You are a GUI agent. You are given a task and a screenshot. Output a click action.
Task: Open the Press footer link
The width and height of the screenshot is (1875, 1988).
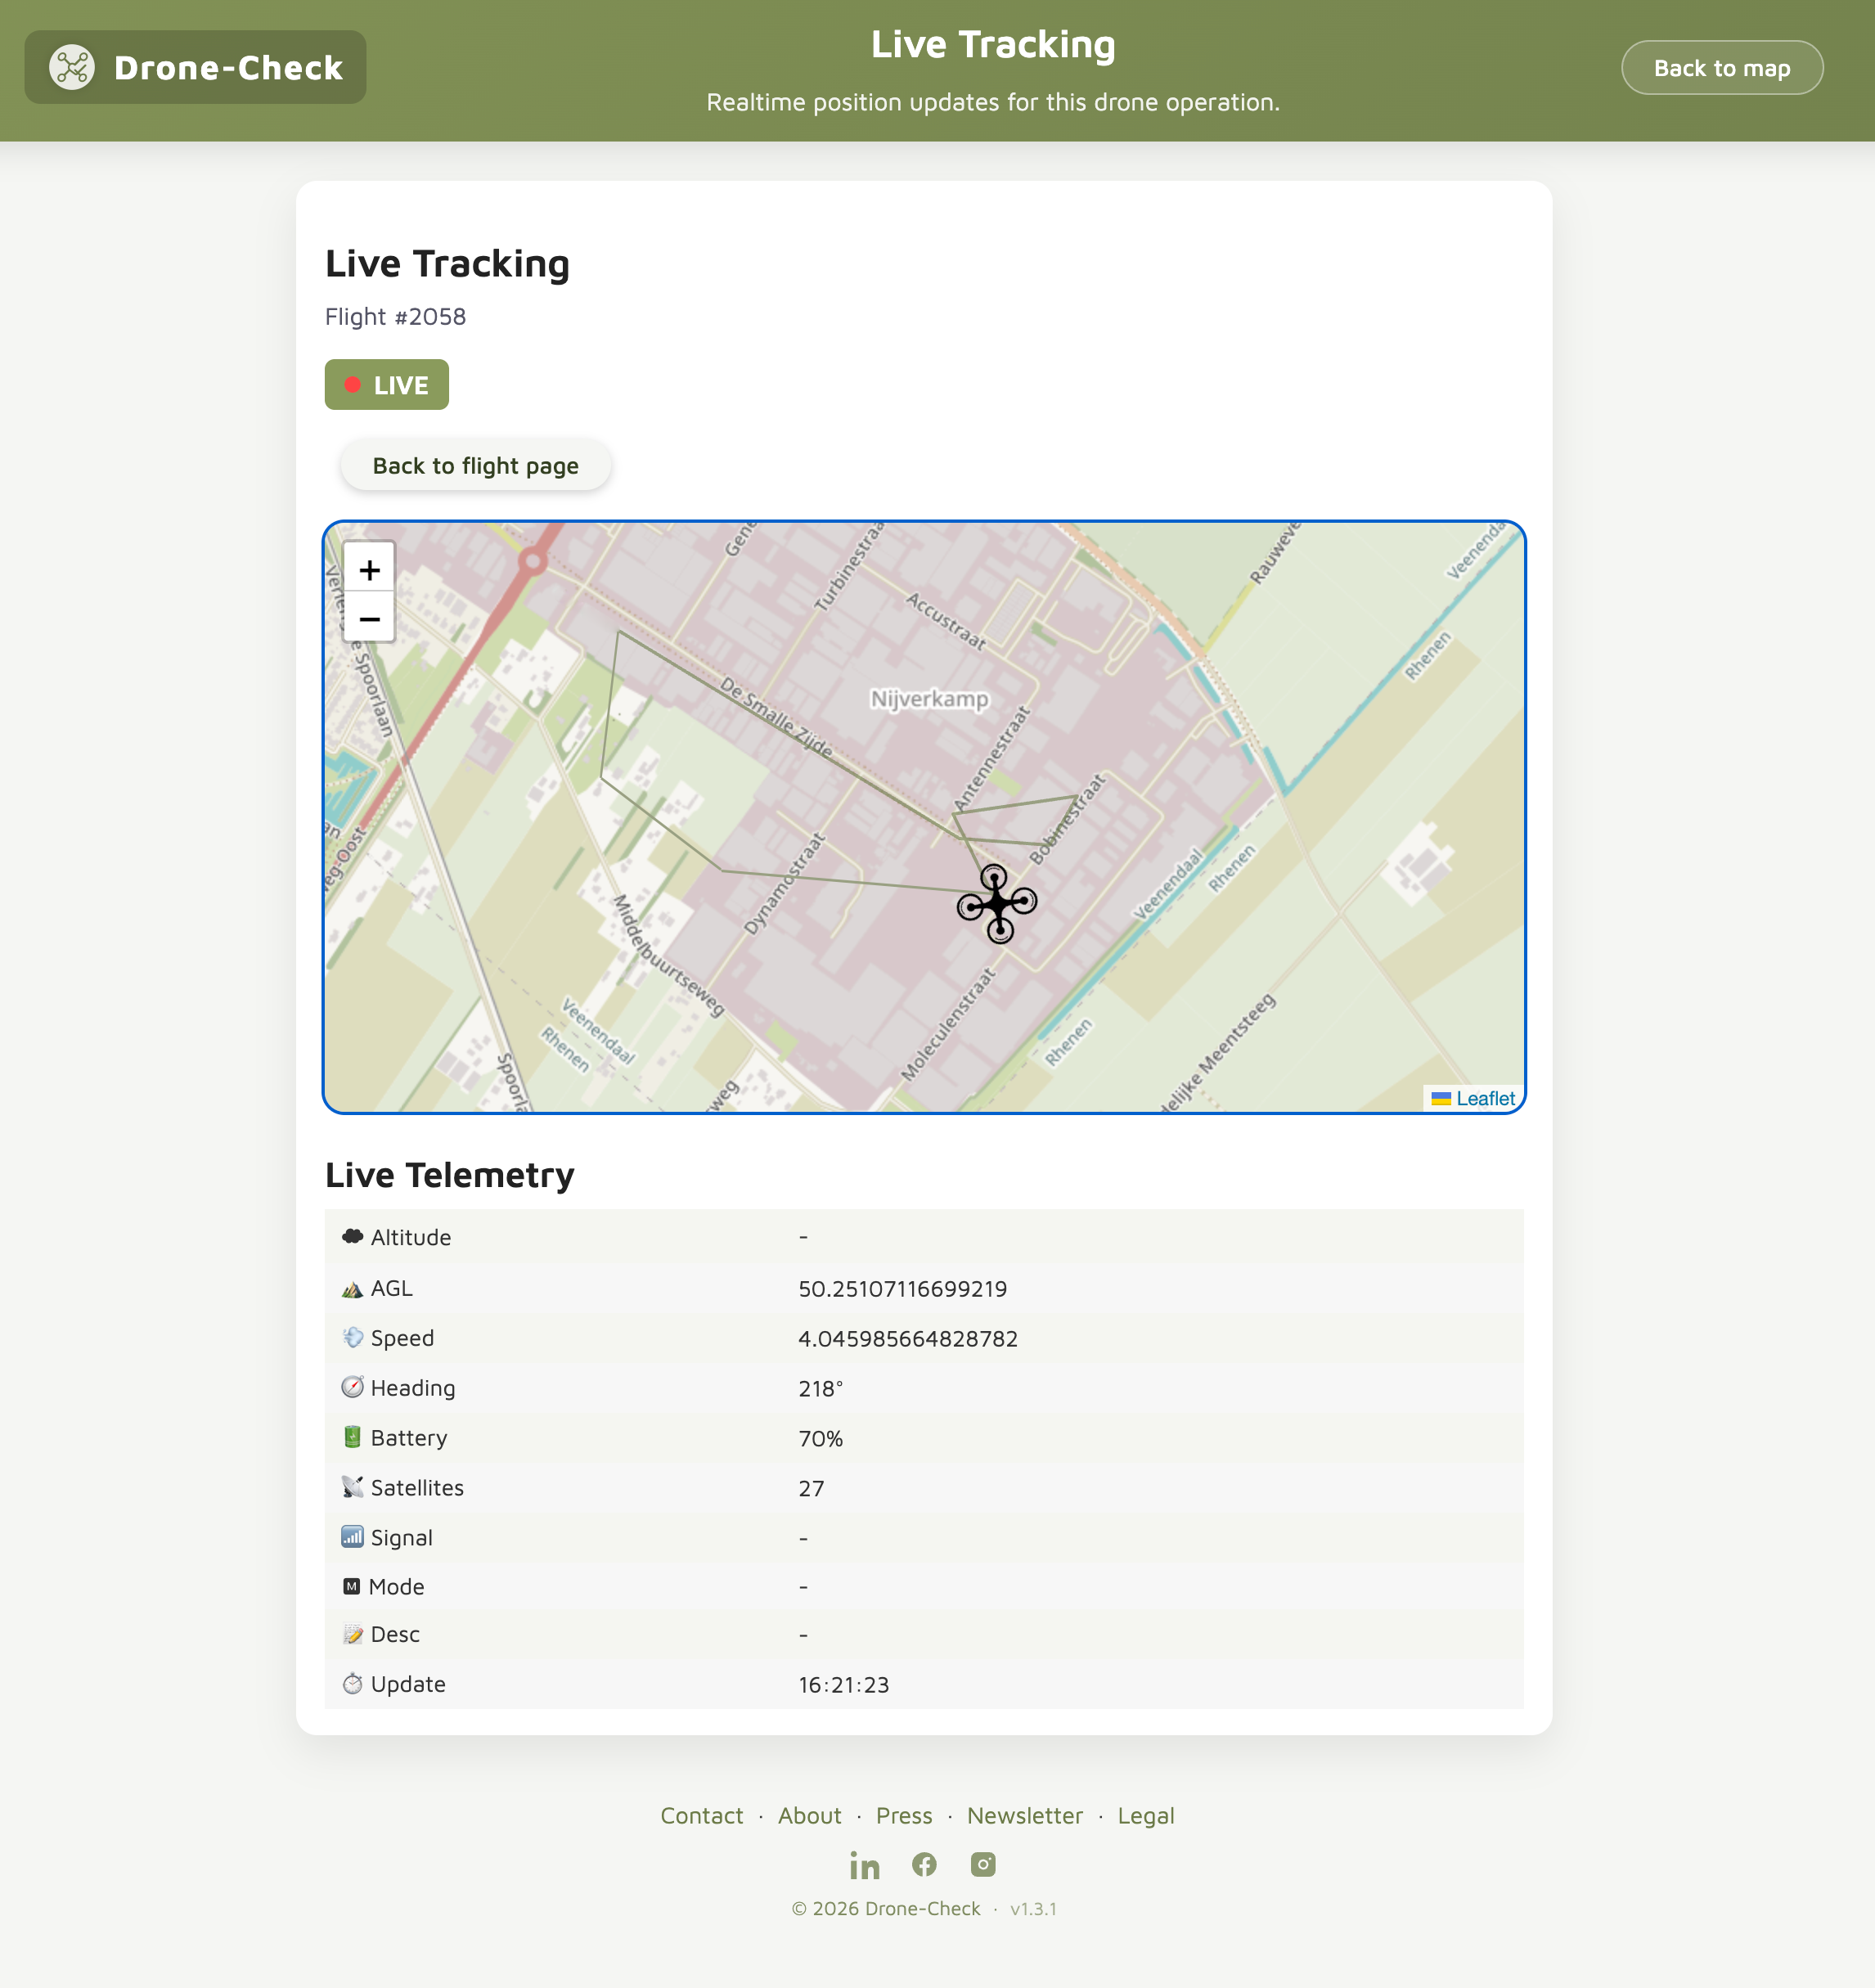tap(903, 1816)
